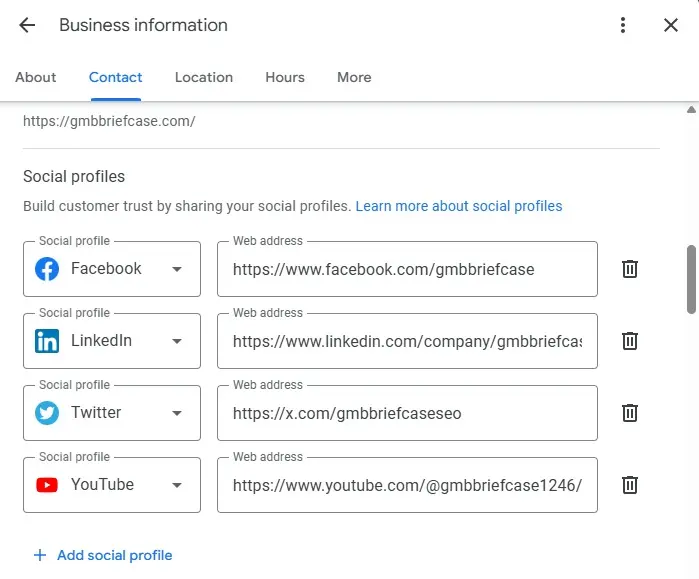Click the plus icon beside Add social profile

tap(40, 555)
